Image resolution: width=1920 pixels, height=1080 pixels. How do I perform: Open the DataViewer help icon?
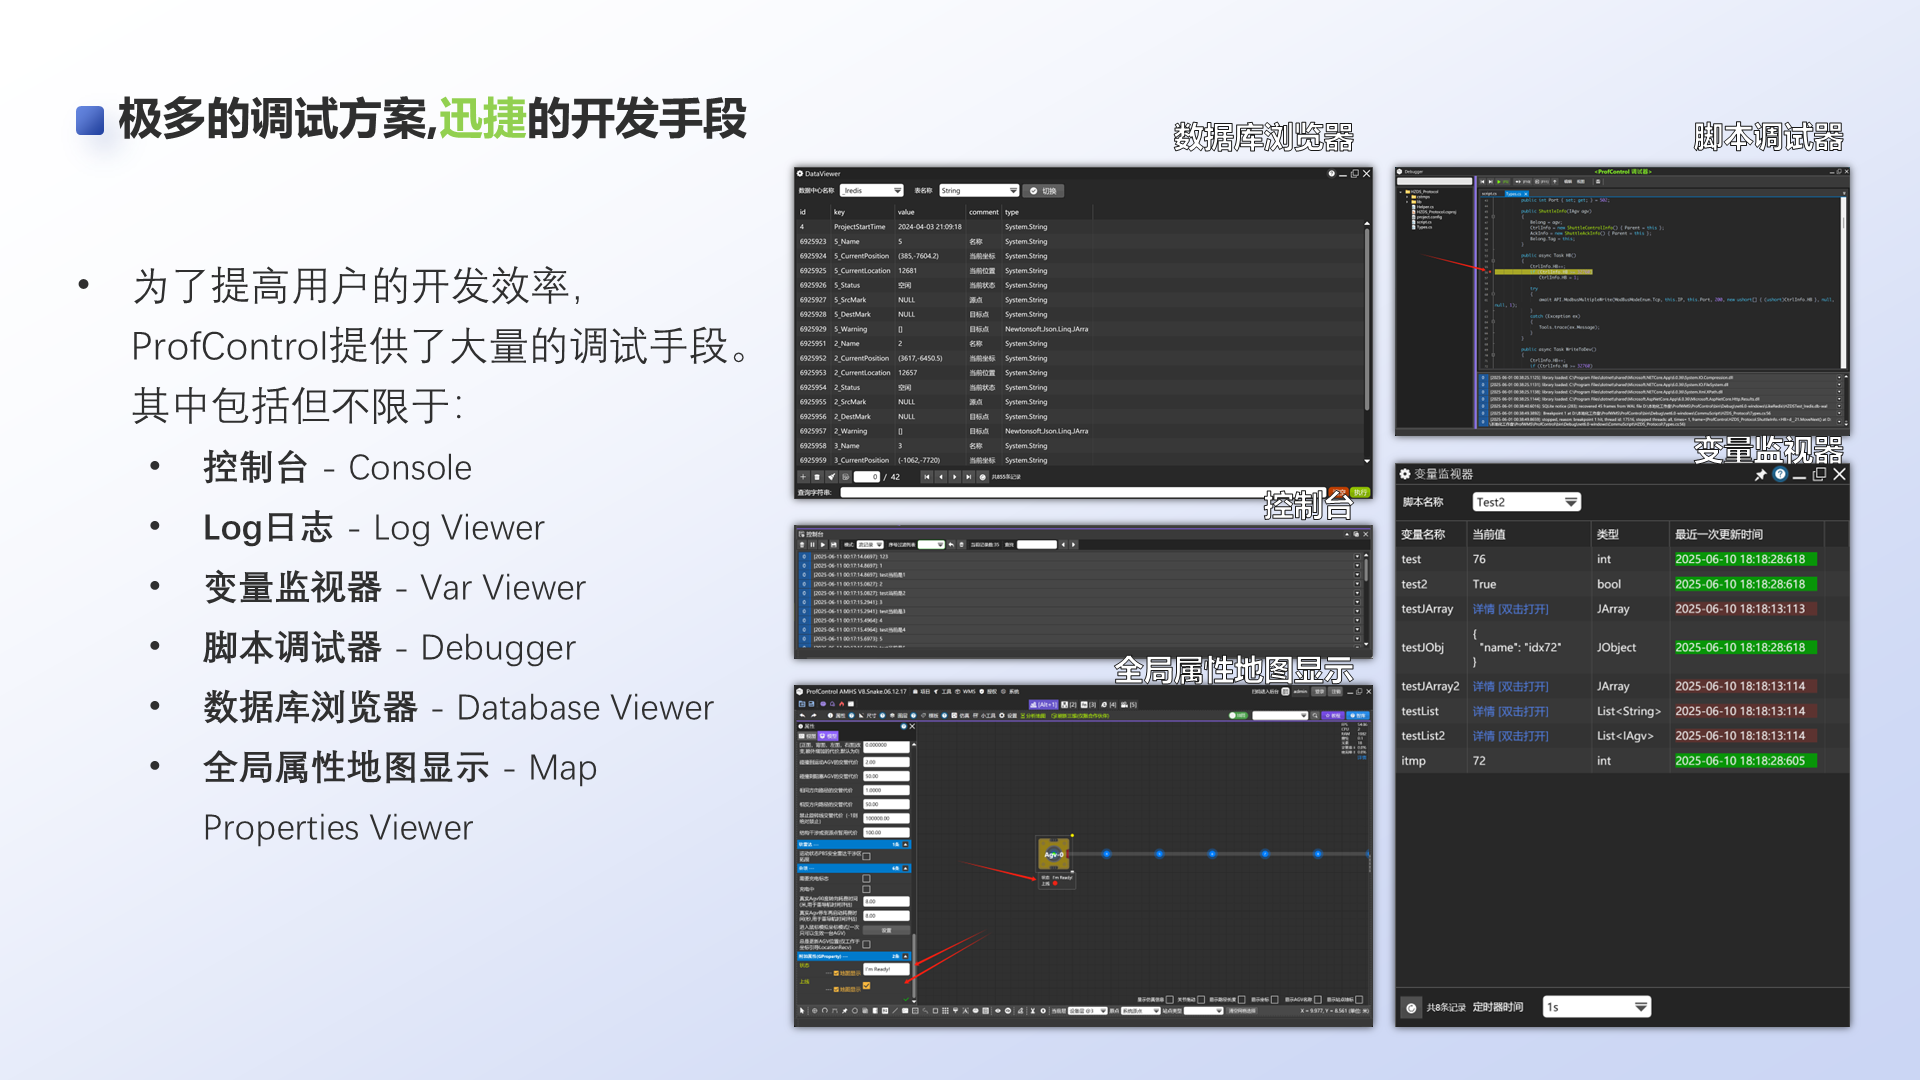[x=1331, y=174]
